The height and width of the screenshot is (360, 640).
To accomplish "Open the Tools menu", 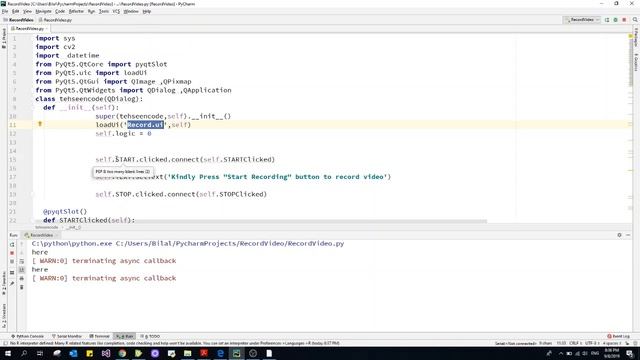I will point(104,11).
